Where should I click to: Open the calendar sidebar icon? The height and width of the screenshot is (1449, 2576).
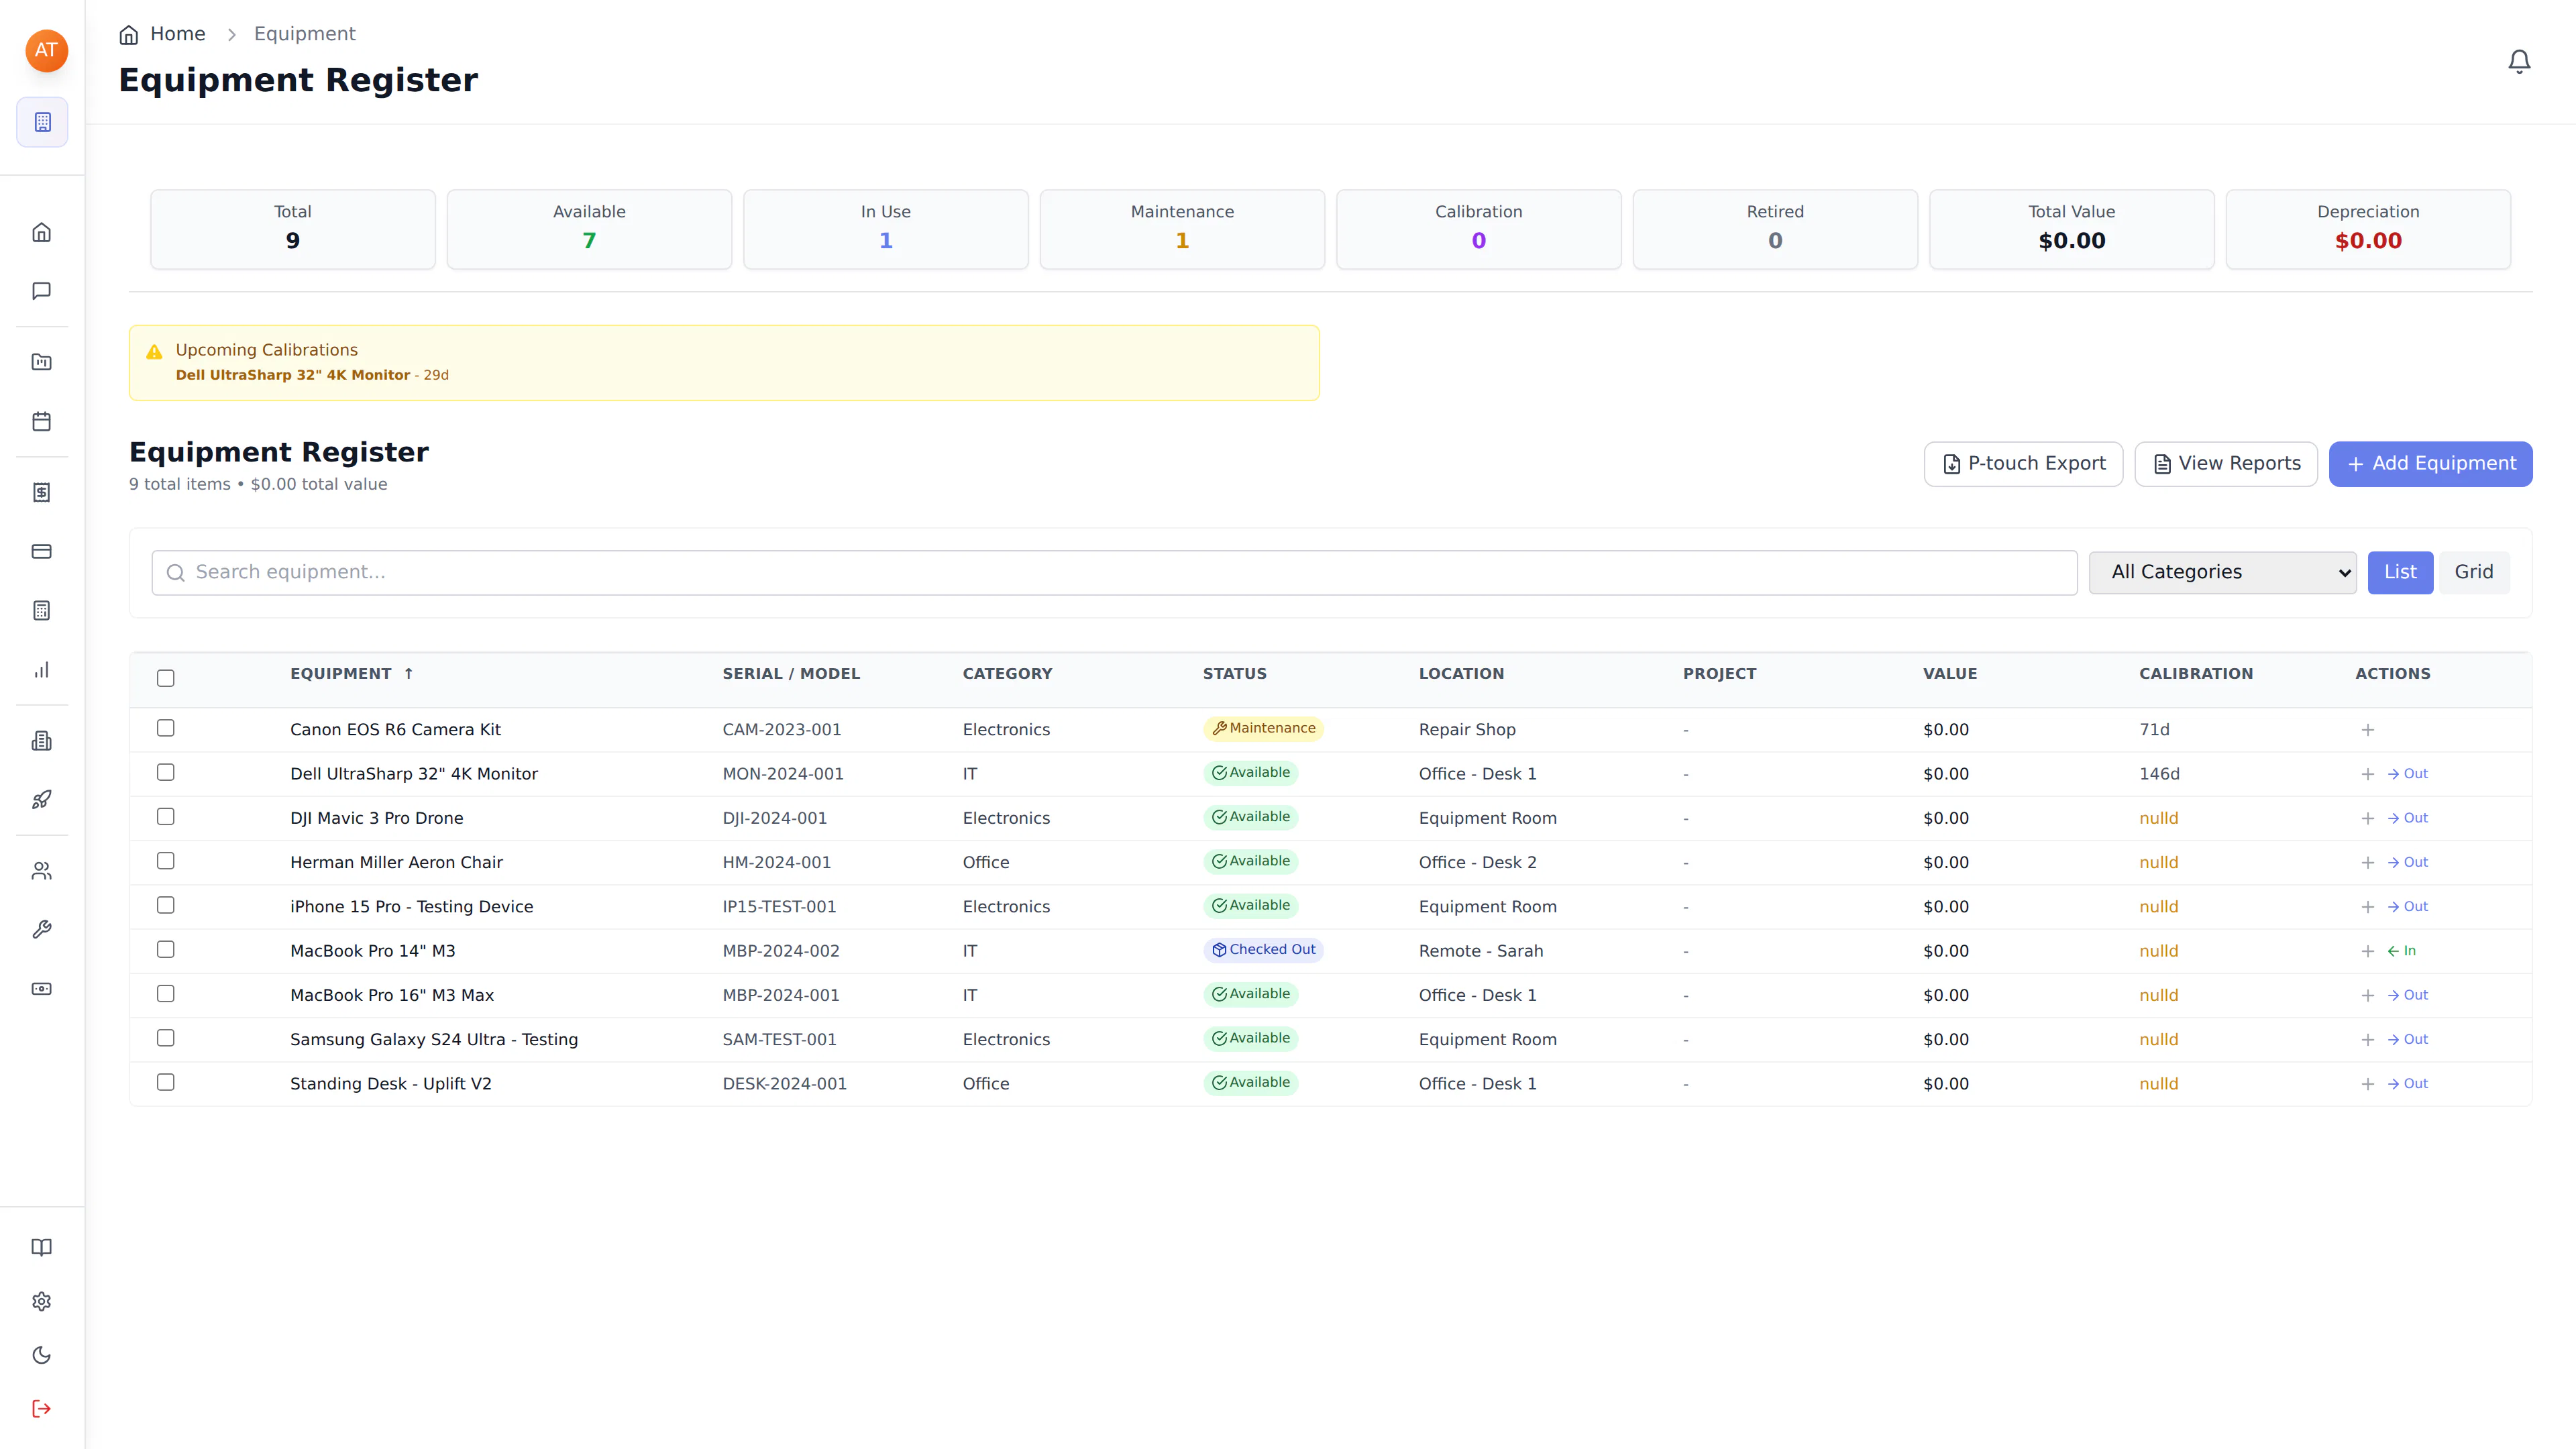(x=42, y=421)
